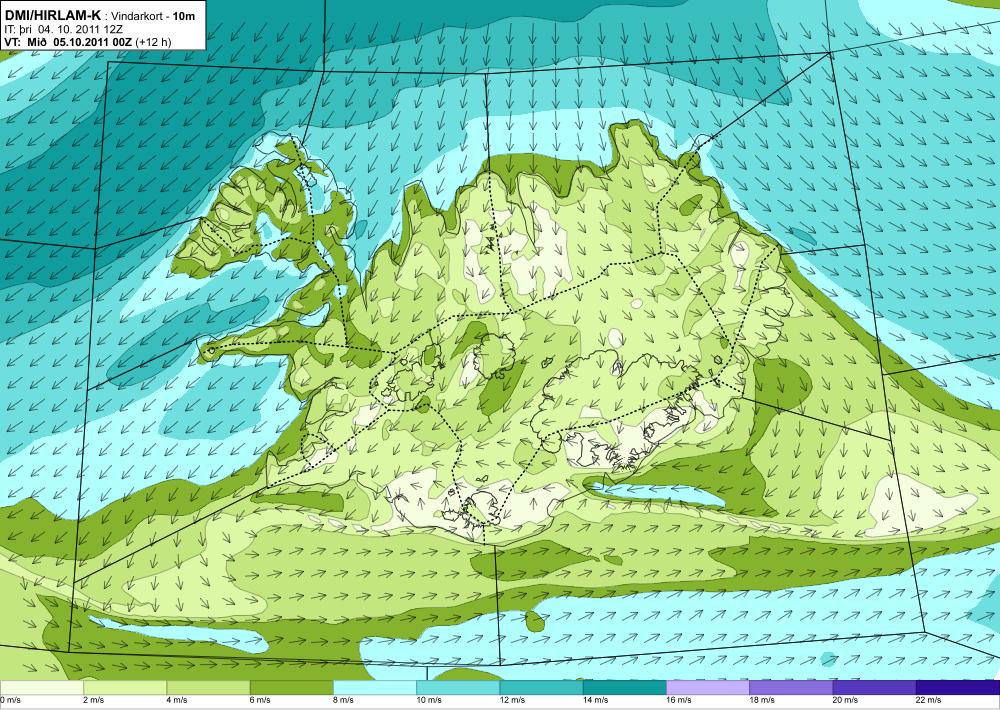Click the '10 m/s' legend label
The height and width of the screenshot is (710, 1000).
click(x=429, y=700)
